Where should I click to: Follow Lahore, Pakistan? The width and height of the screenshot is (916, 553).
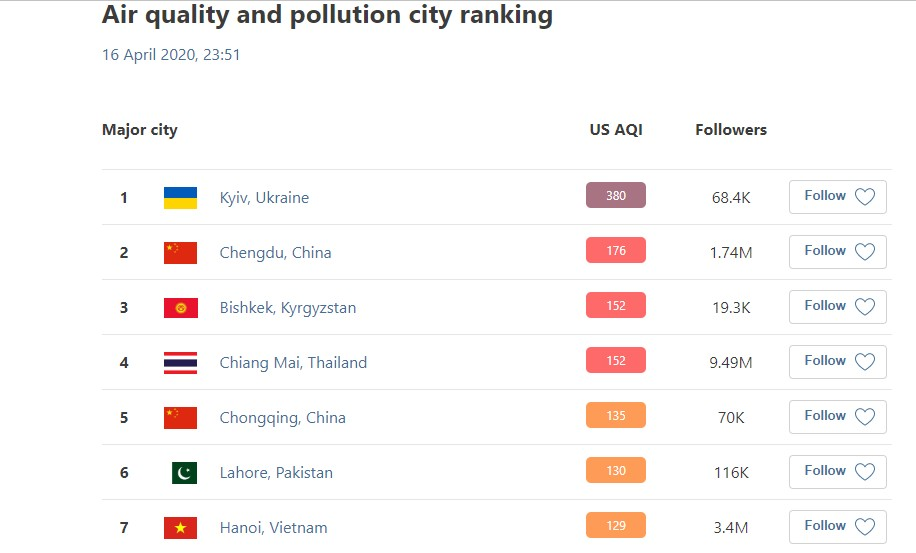click(x=838, y=472)
